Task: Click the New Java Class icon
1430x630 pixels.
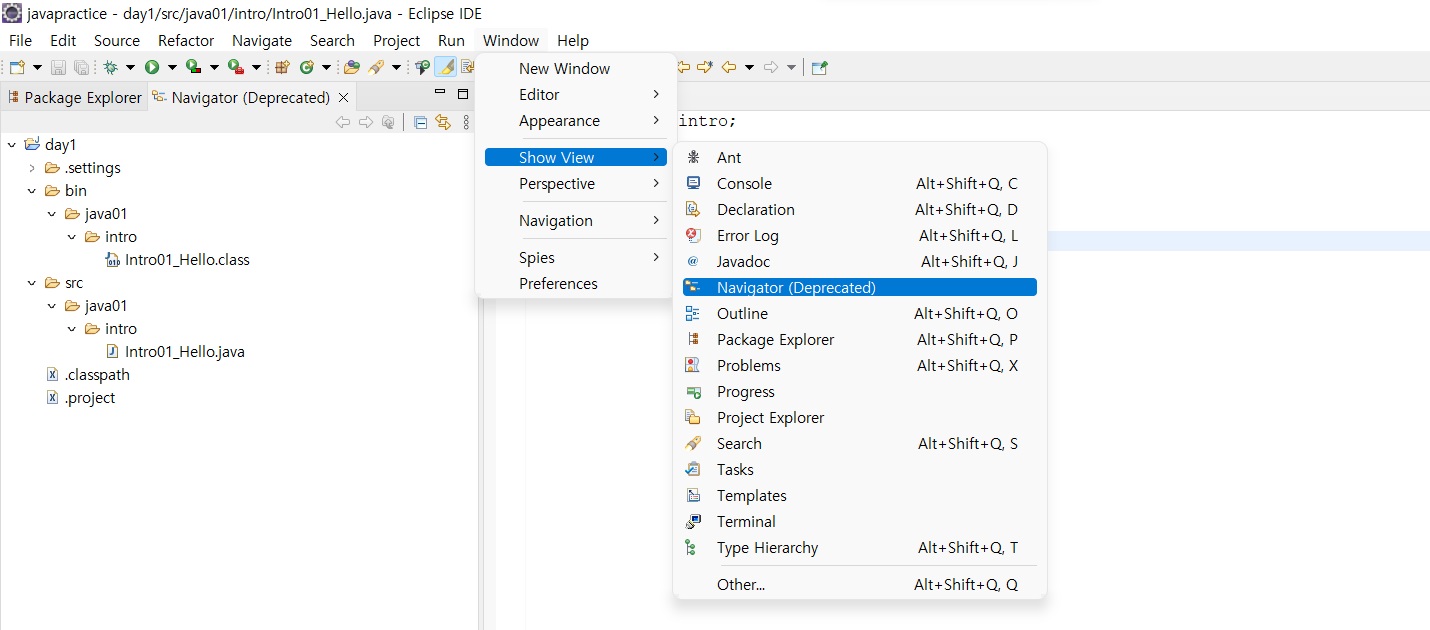Action: coord(307,67)
